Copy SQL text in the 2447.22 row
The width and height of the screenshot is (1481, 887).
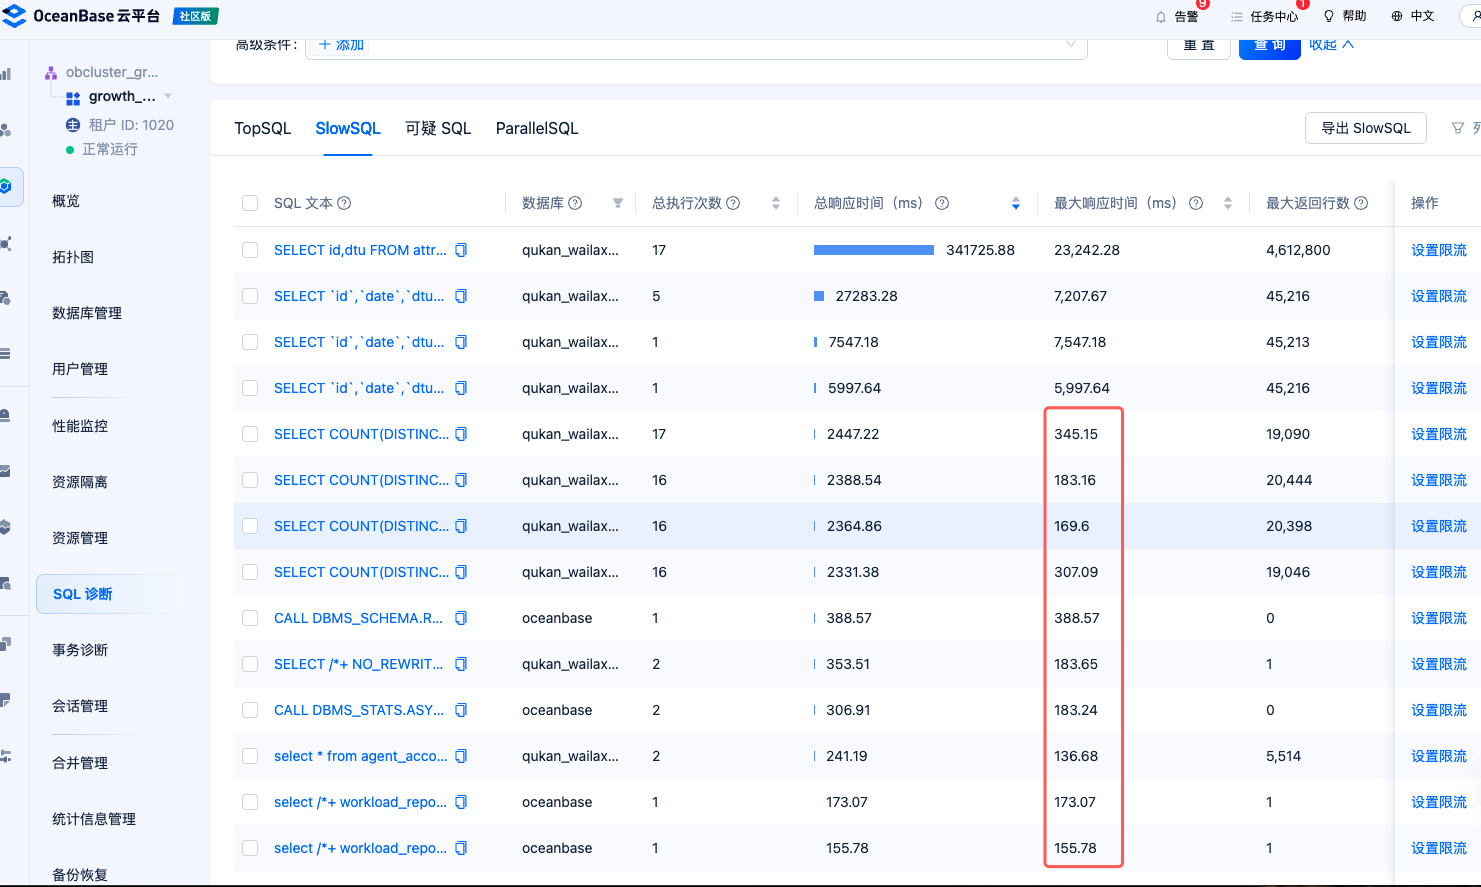point(461,434)
